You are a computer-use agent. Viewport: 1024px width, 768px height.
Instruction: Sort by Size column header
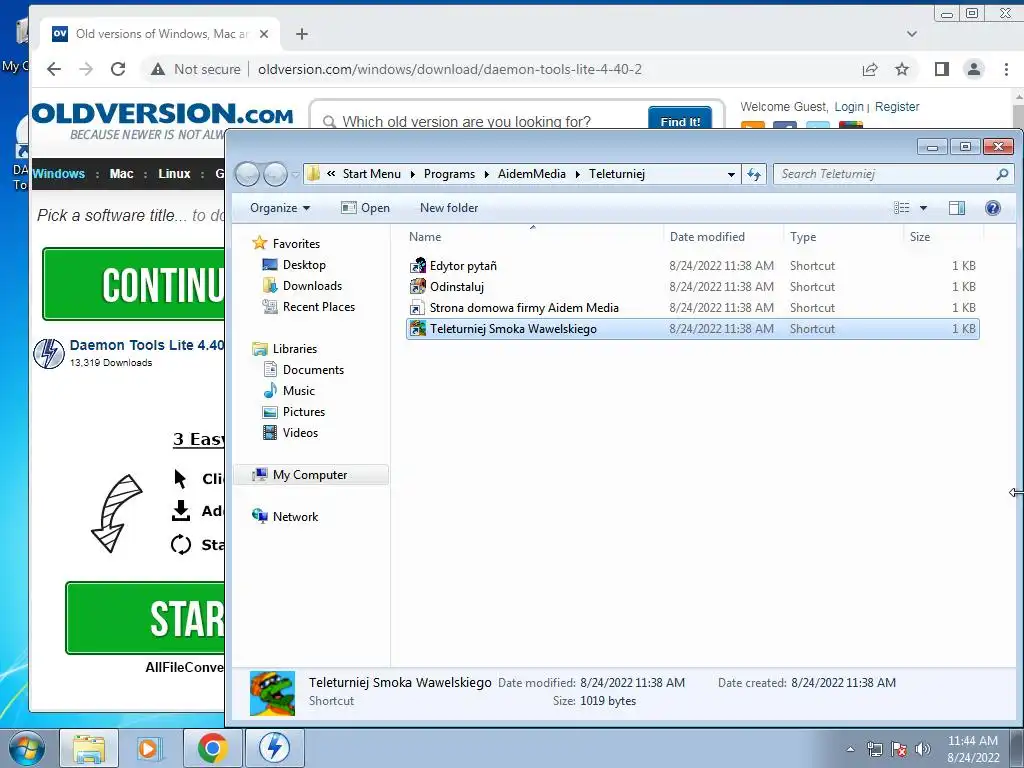point(920,236)
